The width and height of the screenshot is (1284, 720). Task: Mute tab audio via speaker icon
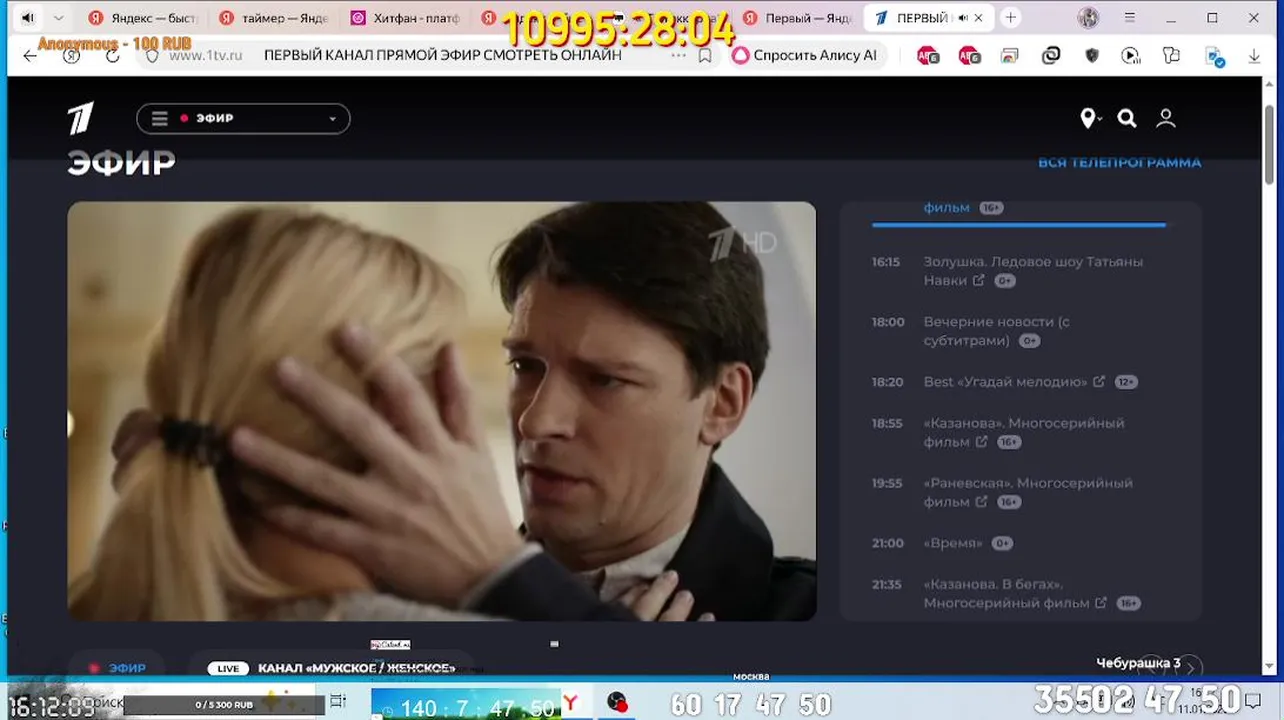tap(28, 18)
